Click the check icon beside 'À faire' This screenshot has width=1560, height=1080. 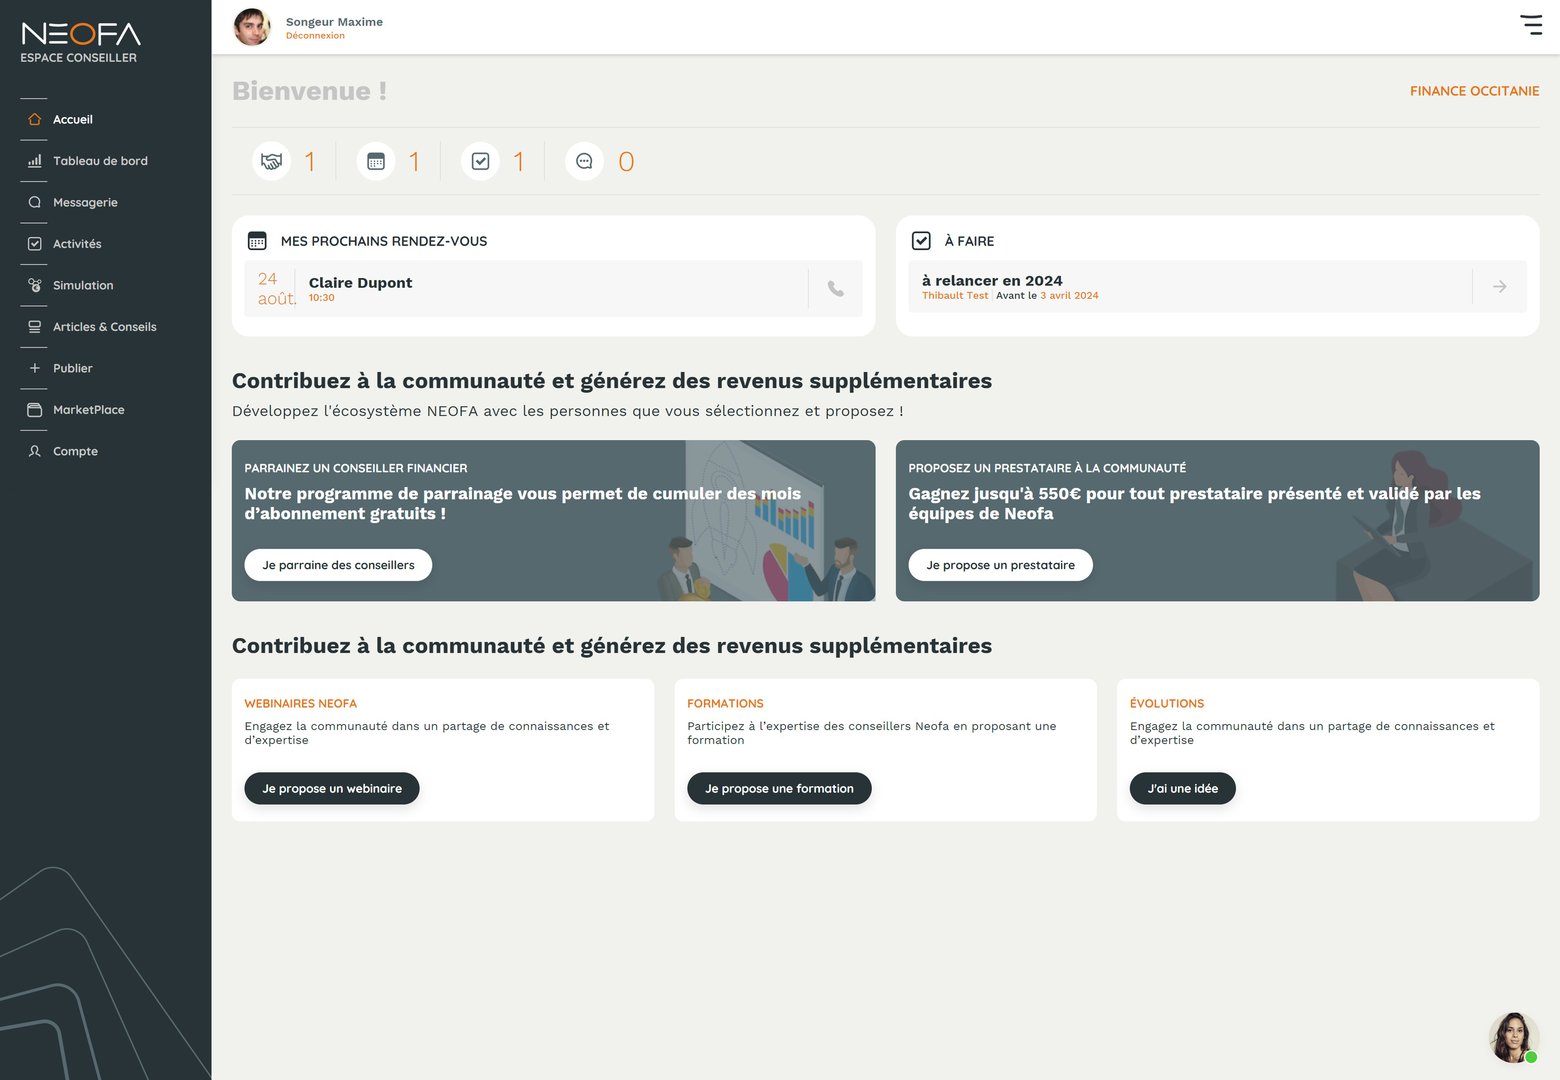(921, 241)
